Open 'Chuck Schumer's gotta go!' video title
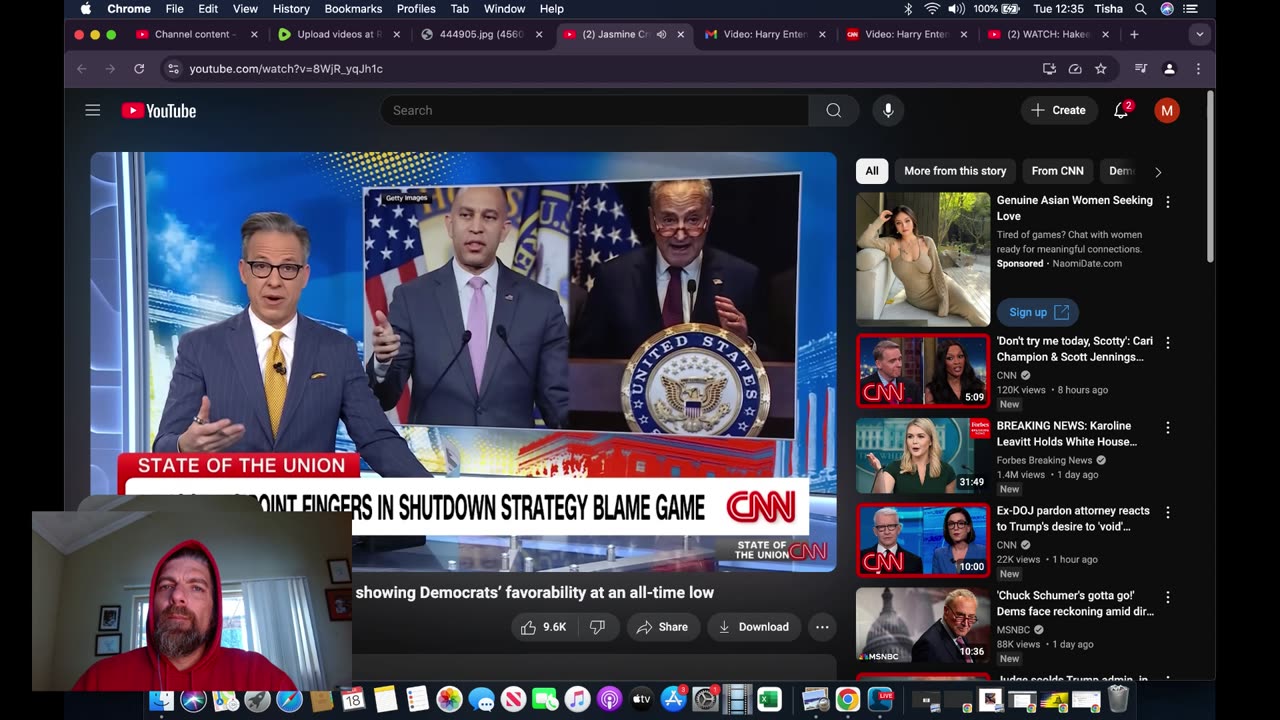 pyautogui.click(x=1075, y=603)
